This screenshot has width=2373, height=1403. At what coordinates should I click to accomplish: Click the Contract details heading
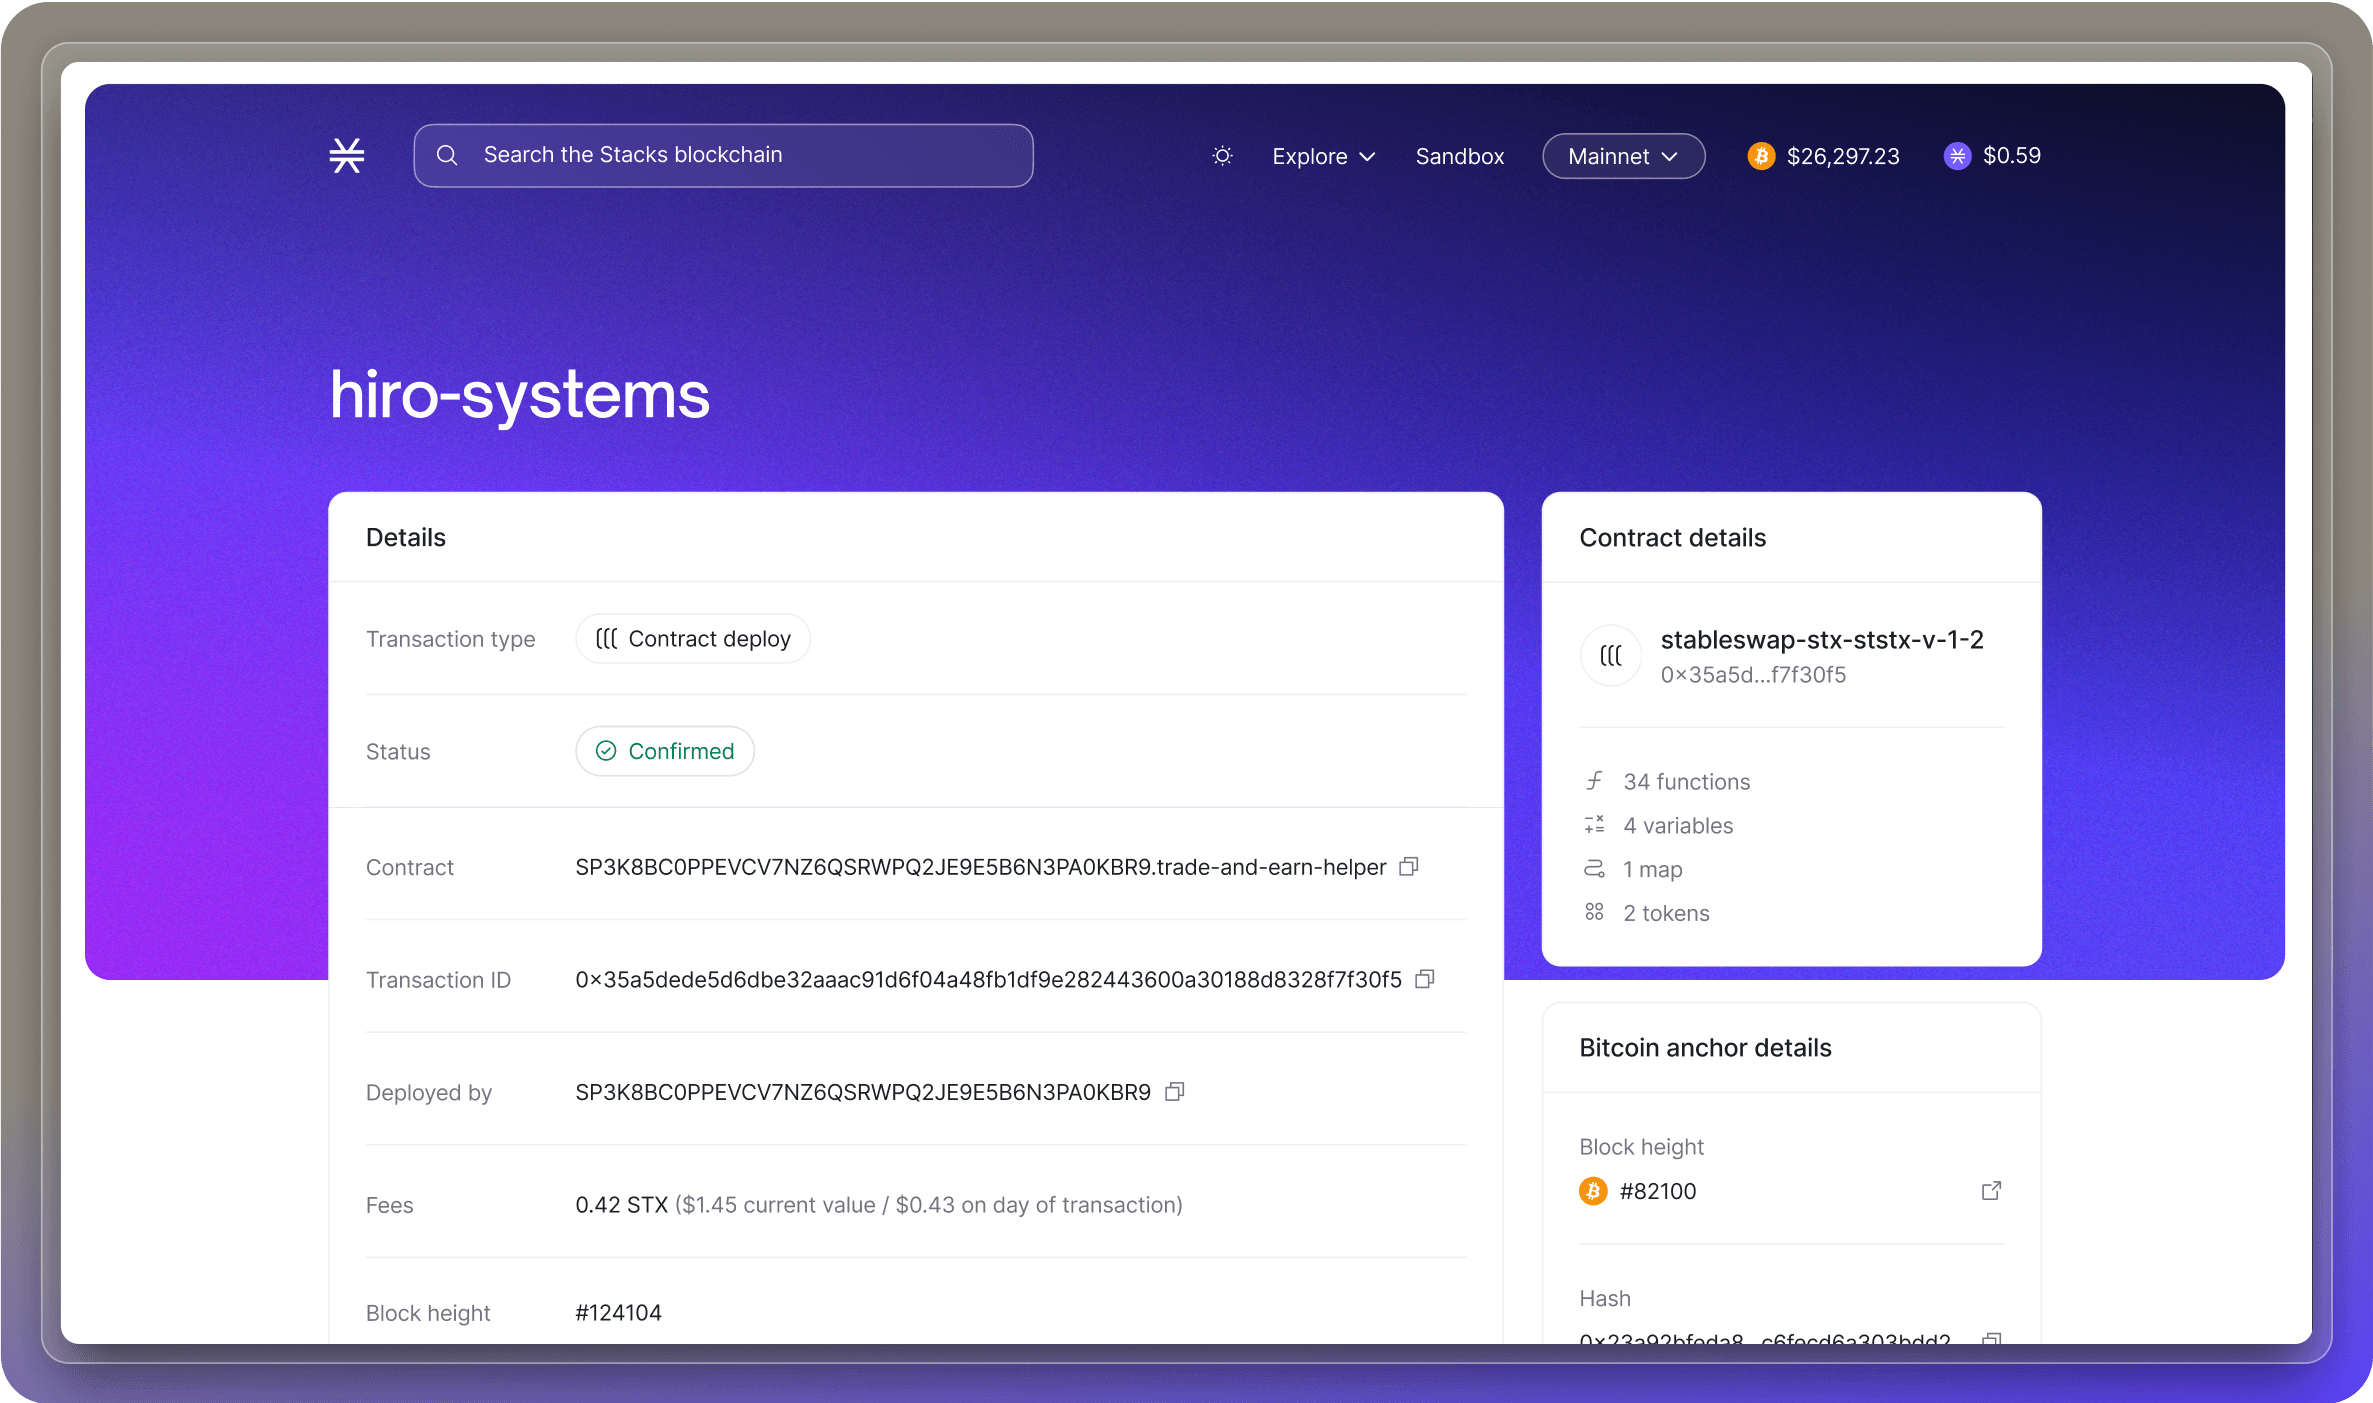1673,538
